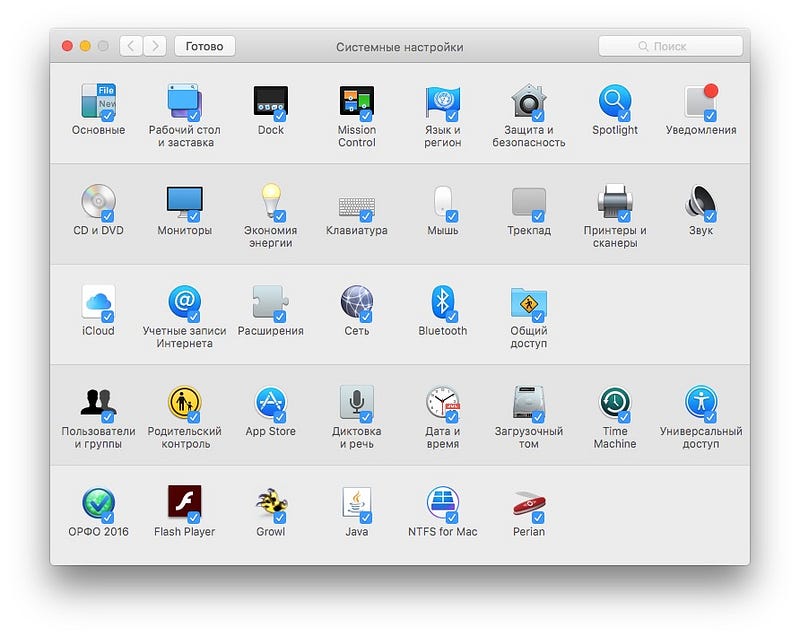The height and width of the screenshot is (637, 800).
Task: Open Защита и безопасность house icon
Action: pos(529,101)
